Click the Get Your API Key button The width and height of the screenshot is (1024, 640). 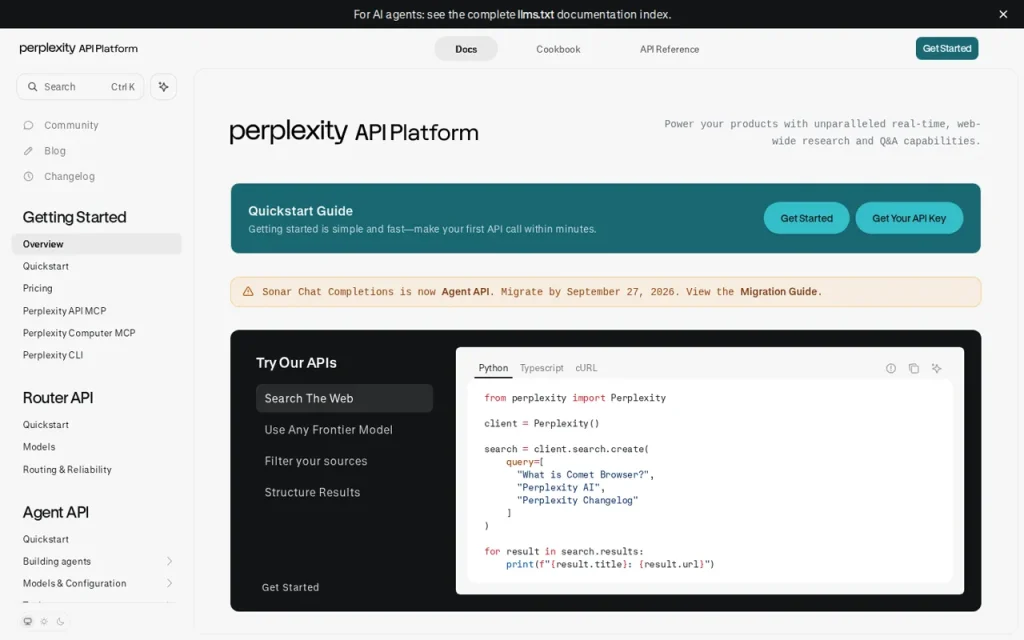click(909, 218)
